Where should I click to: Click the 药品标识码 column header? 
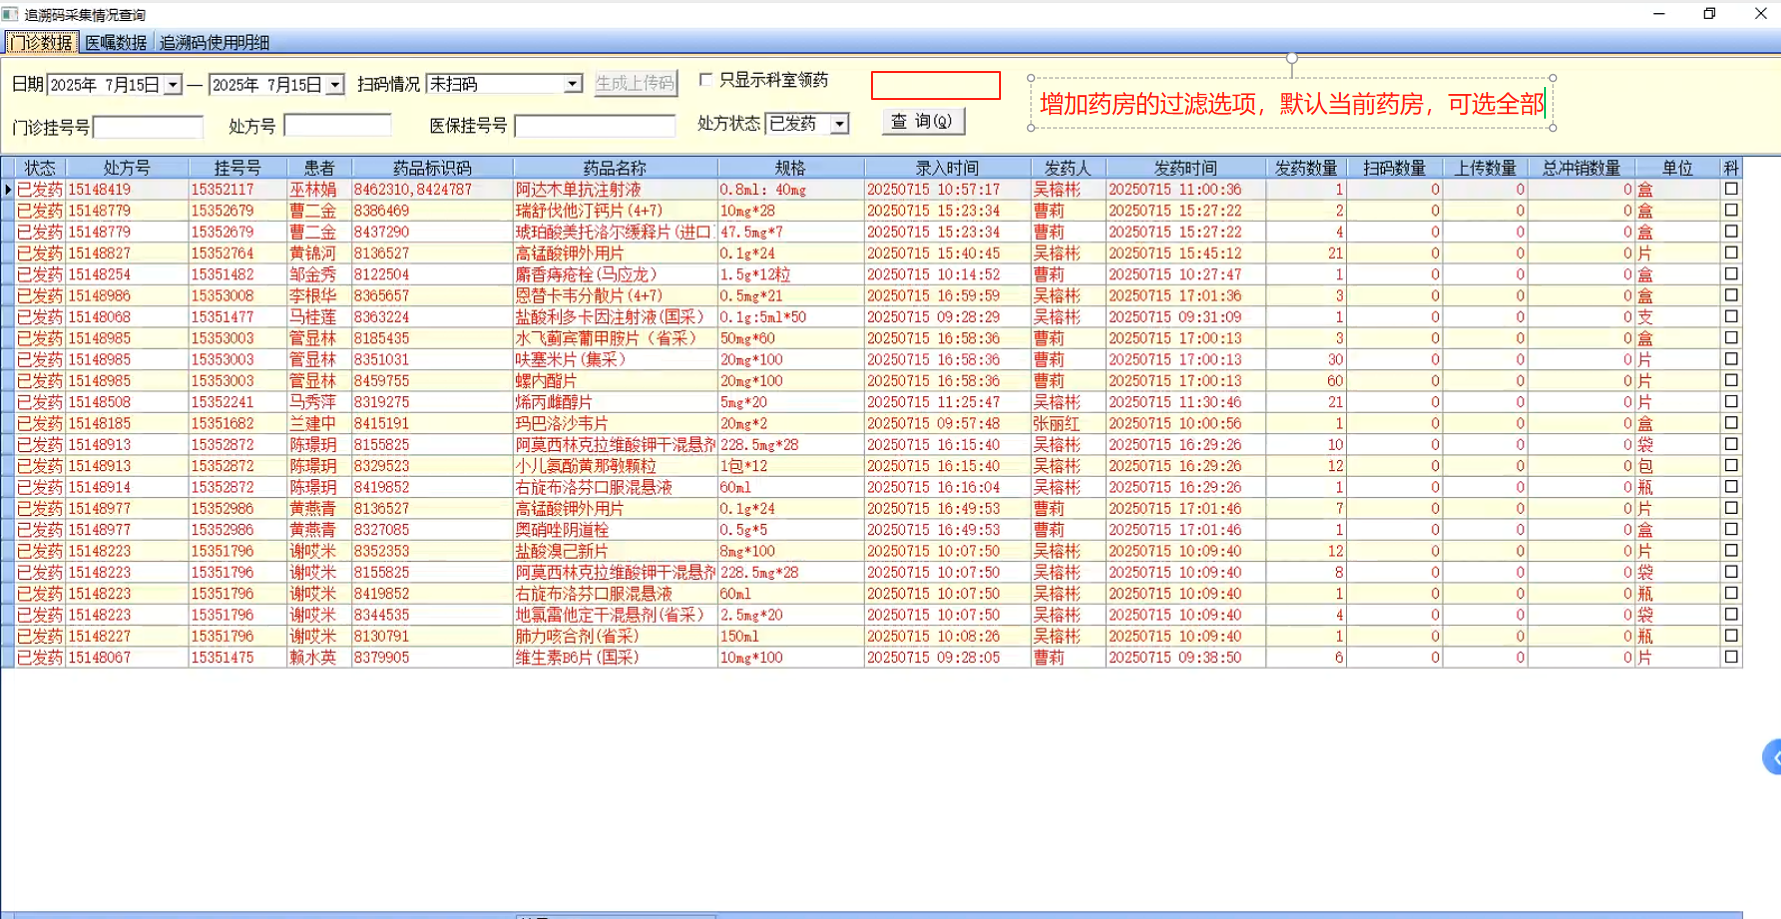pos(432,168)
